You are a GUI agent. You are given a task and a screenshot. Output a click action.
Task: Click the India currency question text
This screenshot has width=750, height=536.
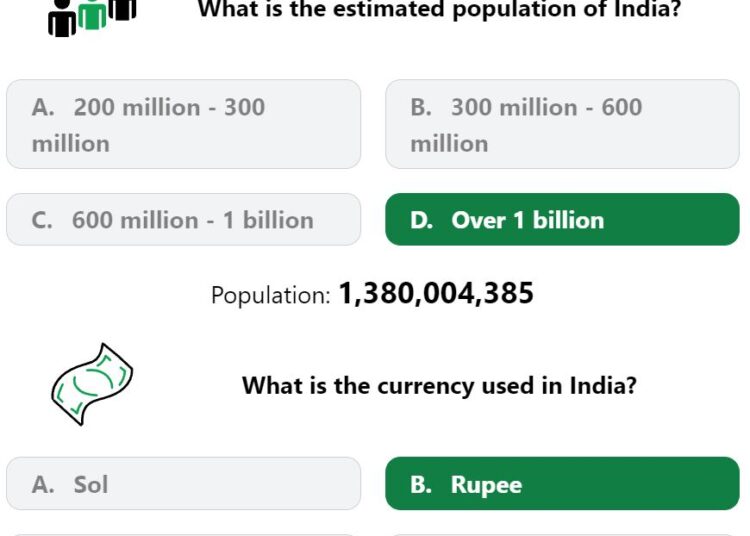[439, 385]
